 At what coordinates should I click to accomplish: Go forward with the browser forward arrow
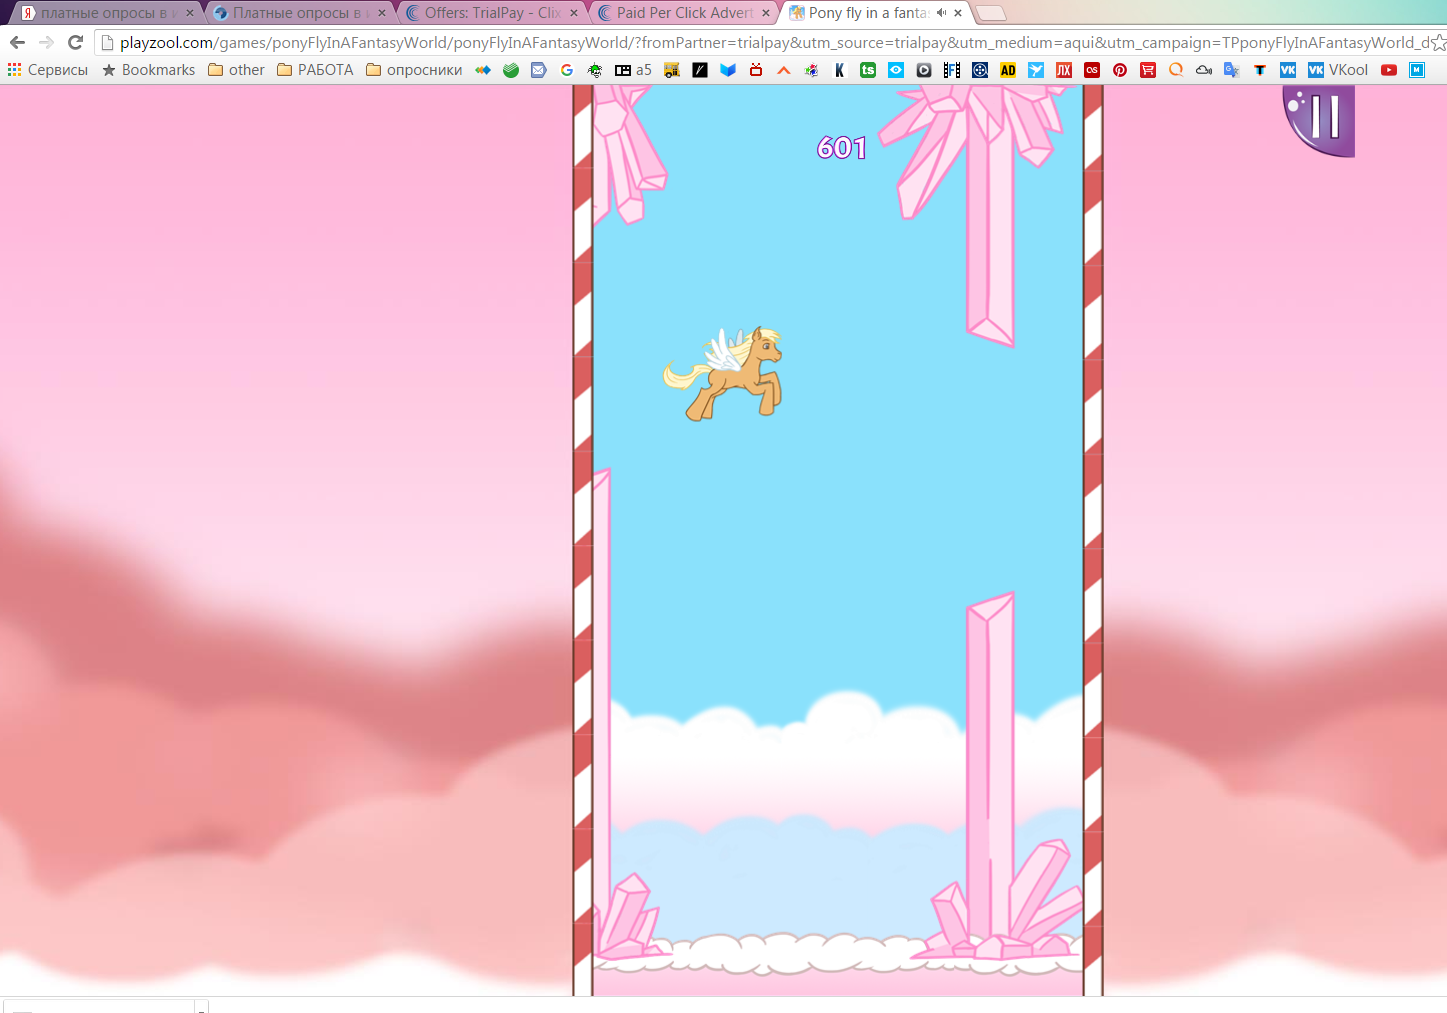pyautogui.click(x=46, y=42)
